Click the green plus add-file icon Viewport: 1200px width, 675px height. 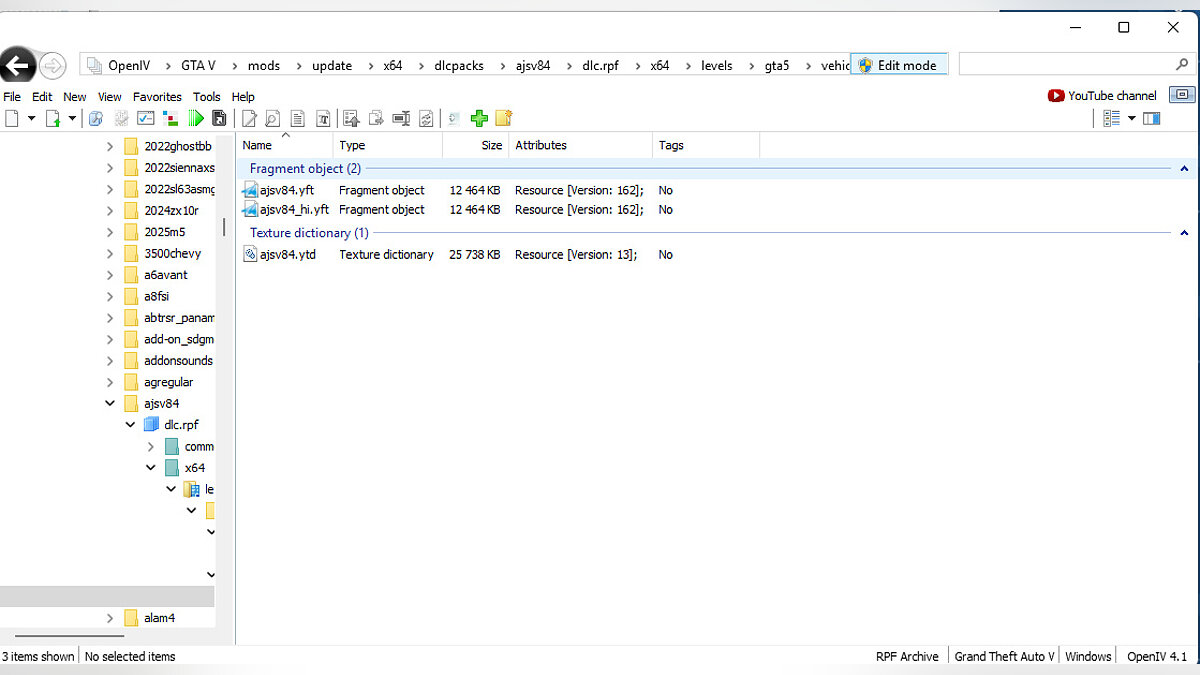[x=479, y=118]
